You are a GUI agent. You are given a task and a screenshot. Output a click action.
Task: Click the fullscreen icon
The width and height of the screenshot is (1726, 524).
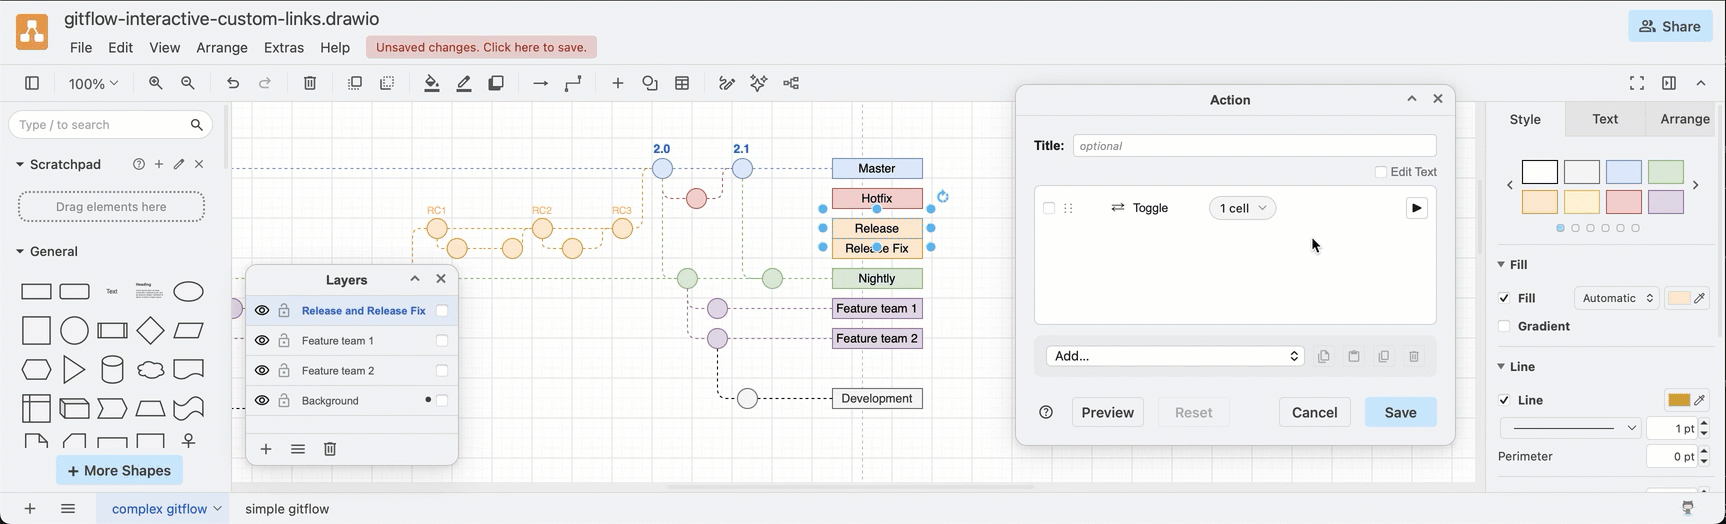(x=1637, y=84)
